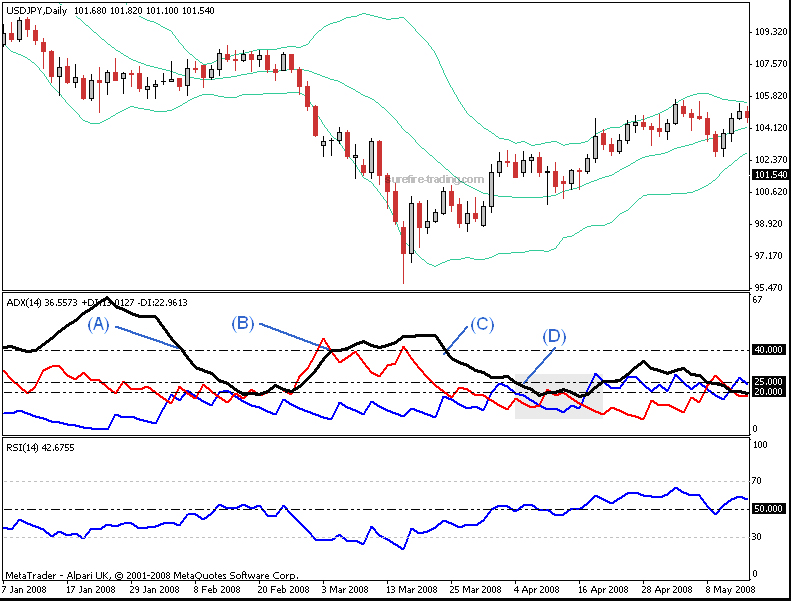This screenshot has height=601, width=791.
Task: Click the 7 Jan 2008 date label
Action: [x=24, y=589]
